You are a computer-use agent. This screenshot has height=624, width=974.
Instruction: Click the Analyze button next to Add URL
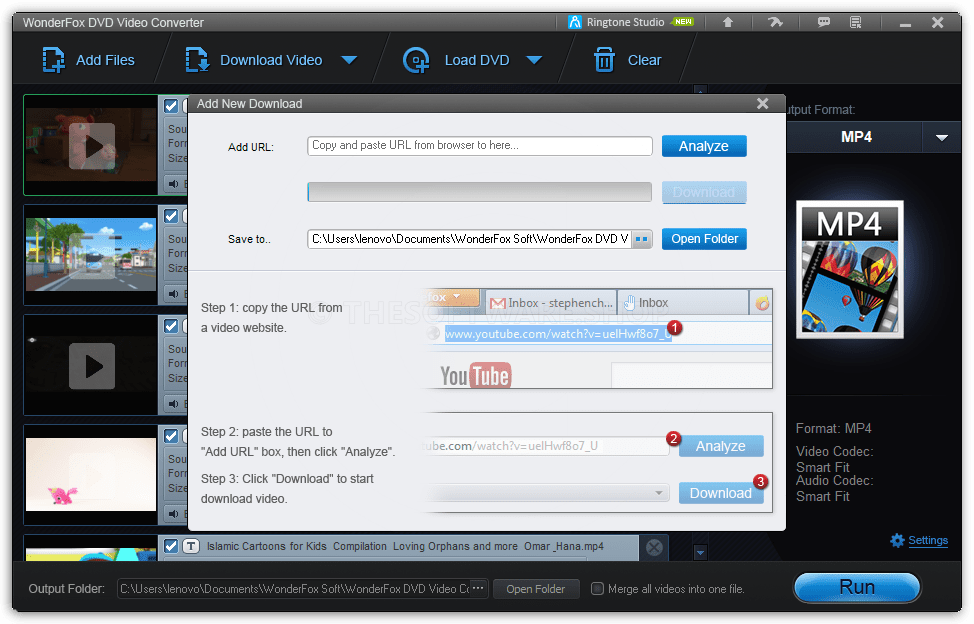click(x=704, y=147)
